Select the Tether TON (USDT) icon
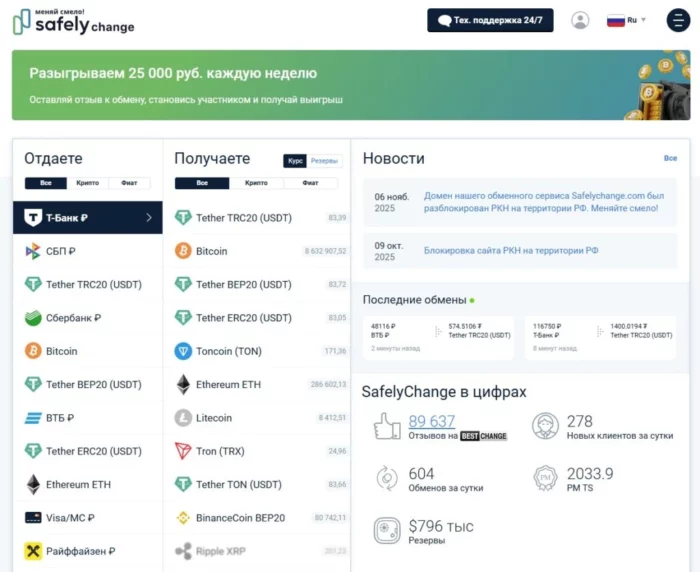Image resolution: width=700 pixels, height=572 pixels. (x=183, y=484)
